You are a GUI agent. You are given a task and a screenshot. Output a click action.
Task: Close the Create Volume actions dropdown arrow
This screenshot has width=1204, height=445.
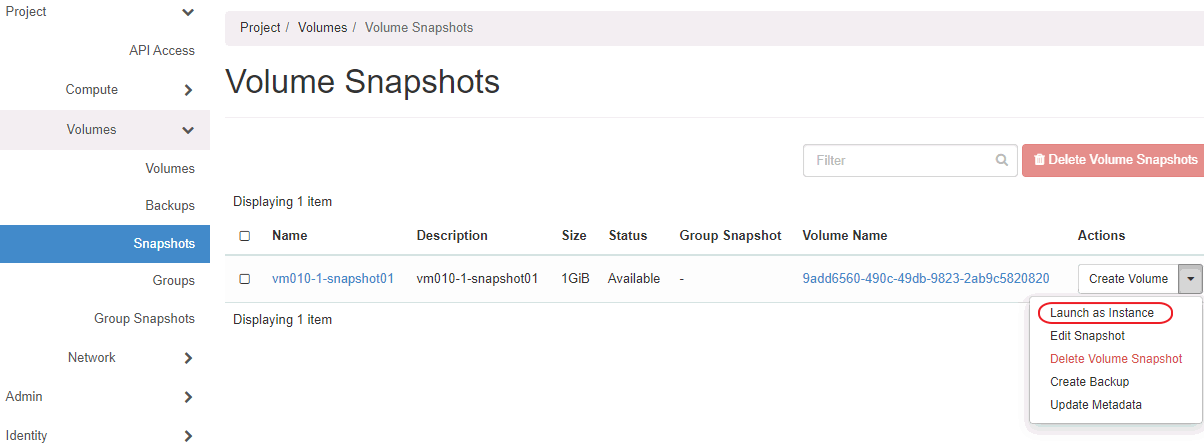pos(1190,279)
